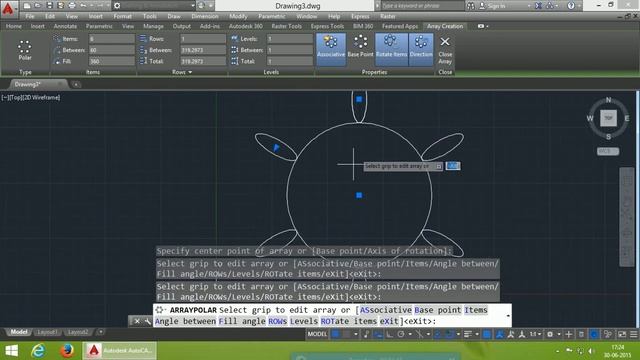This screenshot has width=640, height=360.
Task: Click the Rows count input field
Action: 203,39
